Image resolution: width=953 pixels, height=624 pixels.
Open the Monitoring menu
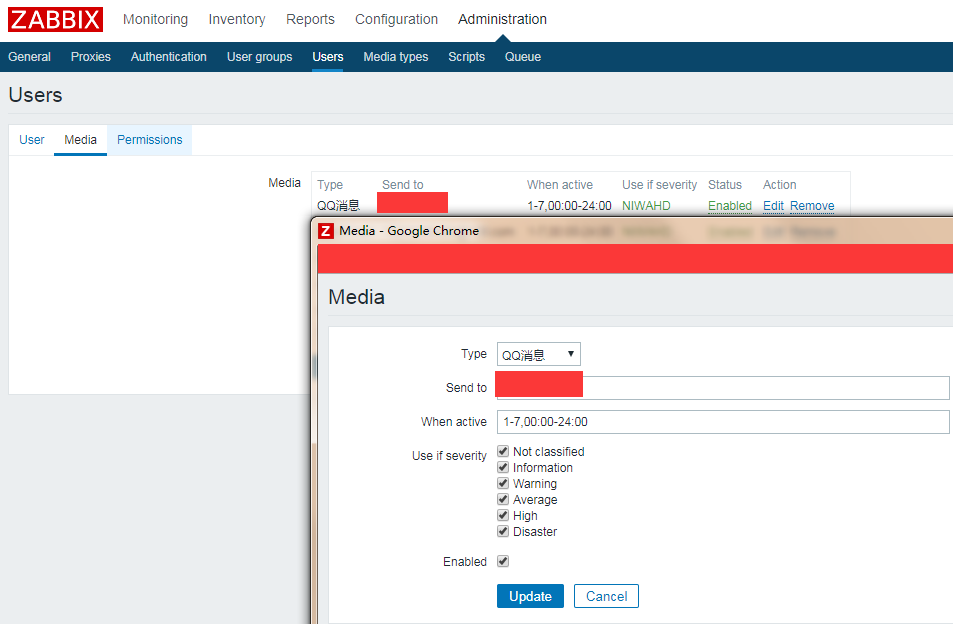click(156, 19)
